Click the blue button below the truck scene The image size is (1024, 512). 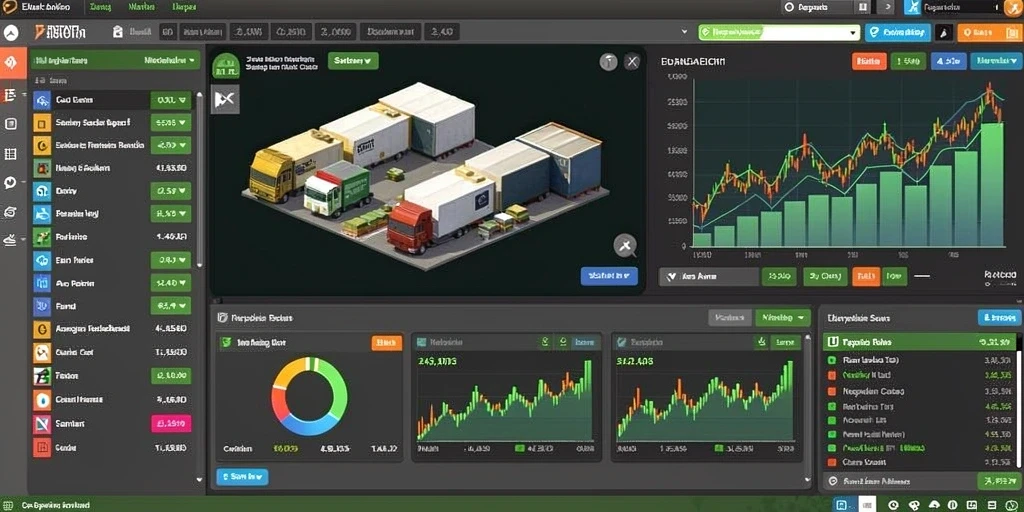click(609, 276)
